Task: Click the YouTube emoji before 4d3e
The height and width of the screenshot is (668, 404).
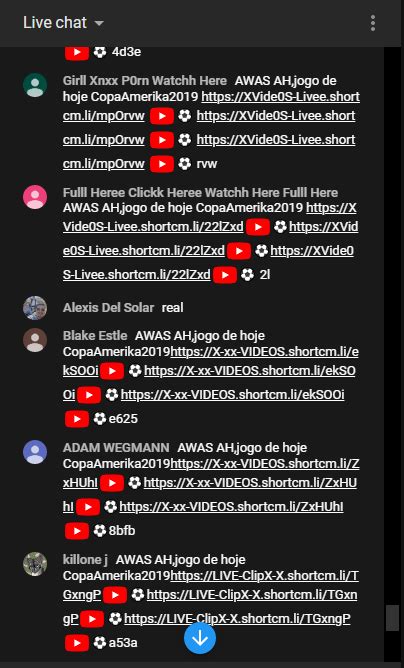Action: point(77,52)
